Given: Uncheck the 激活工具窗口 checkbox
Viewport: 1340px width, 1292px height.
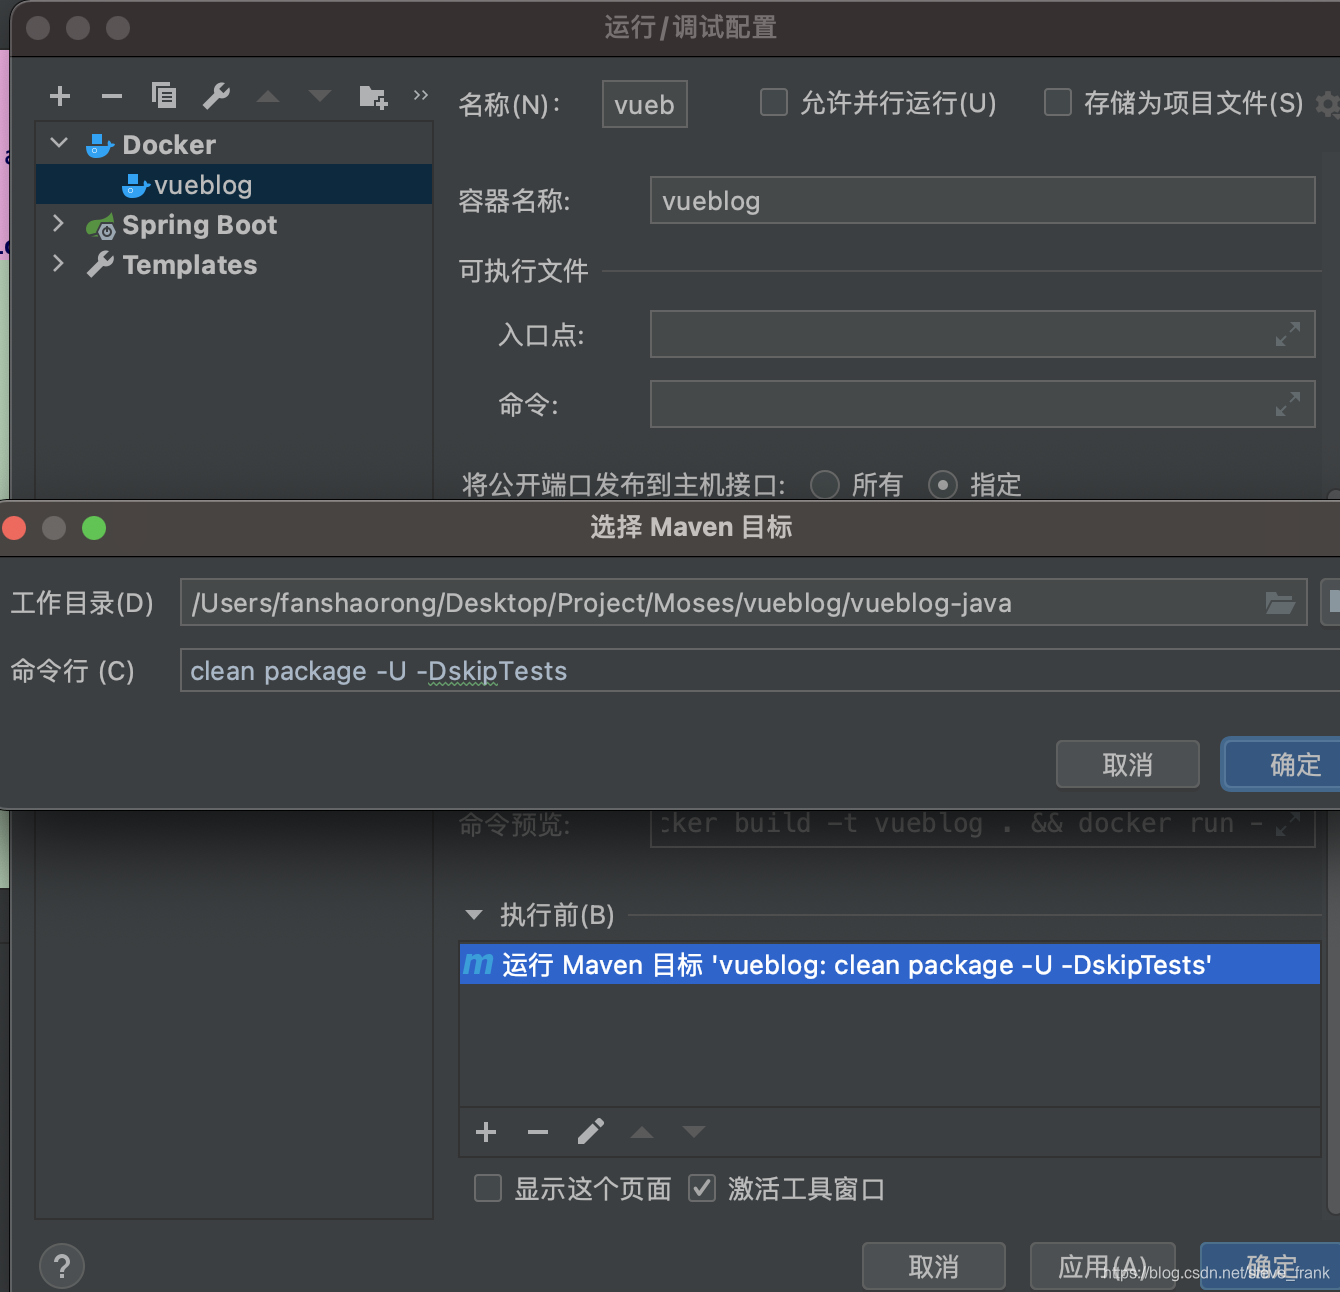Looking at the screenshot, I should click(x=702, y=1188).
